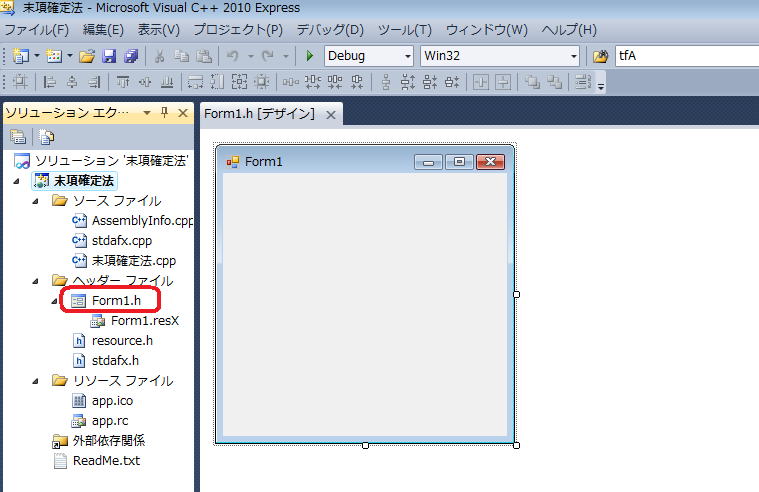The image size is (759, 492).
Task: Open the Undo history dropdown arrow
Action: coord(250,56)
